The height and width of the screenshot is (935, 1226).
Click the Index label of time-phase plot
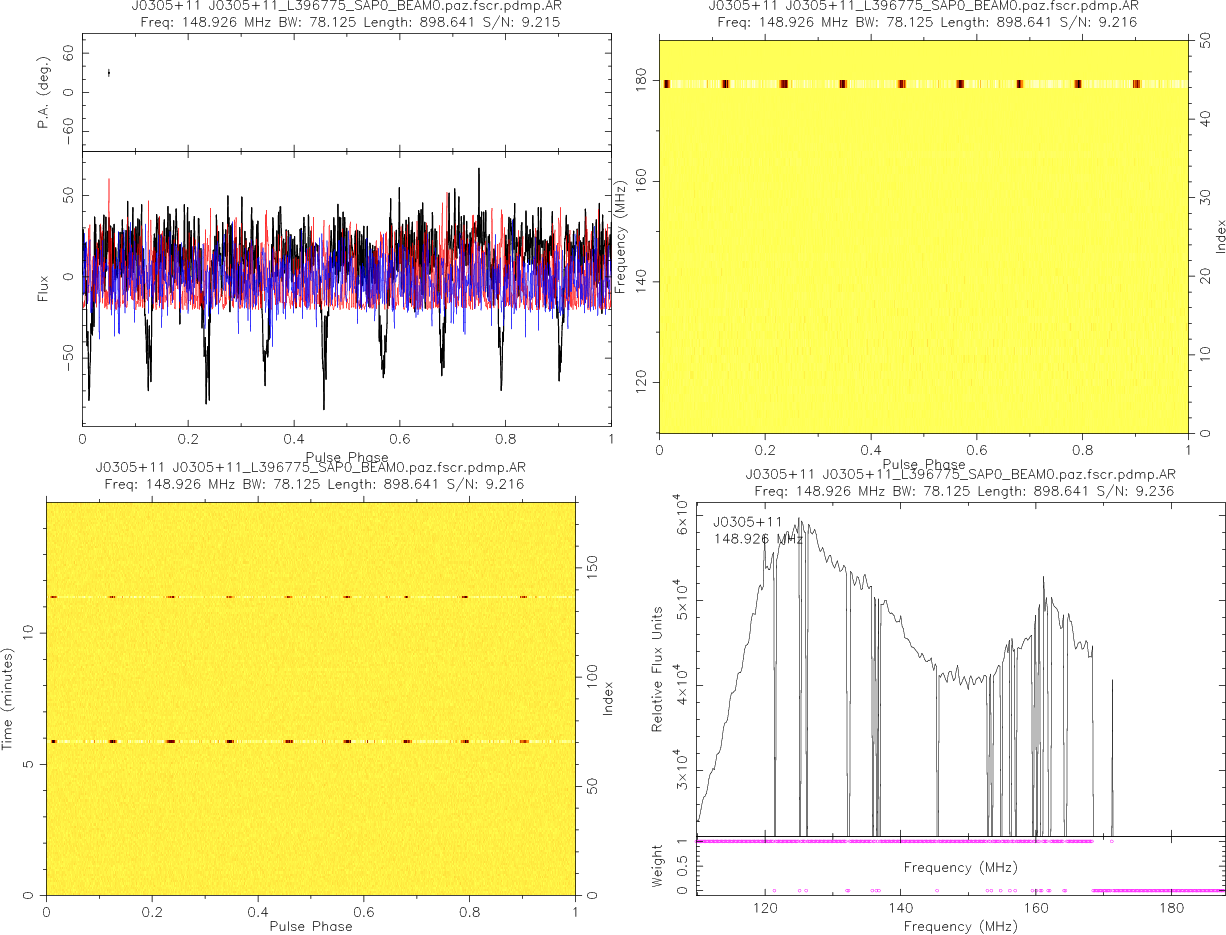coord(607,698)
